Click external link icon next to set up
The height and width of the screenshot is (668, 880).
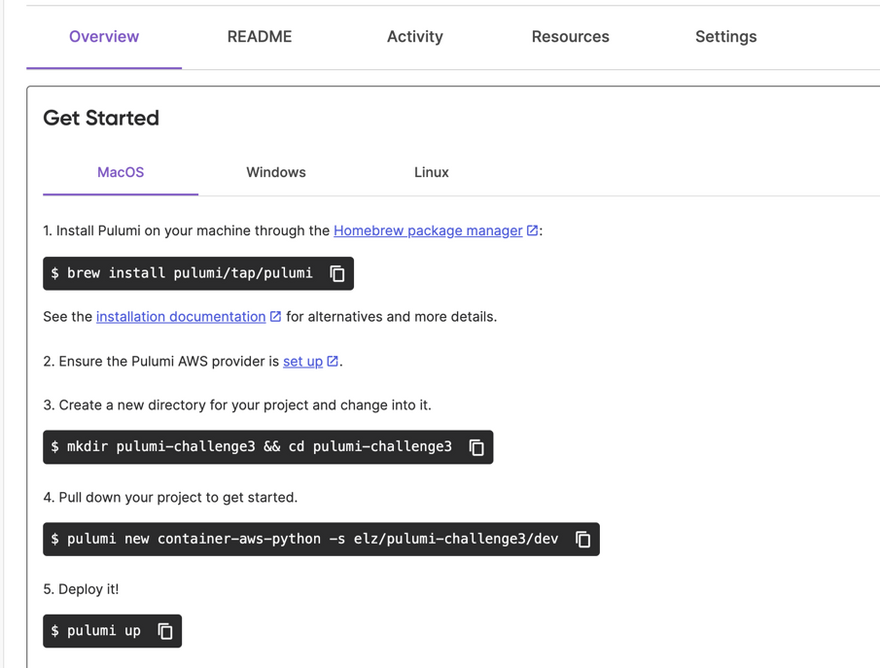[x=333, y=361]
